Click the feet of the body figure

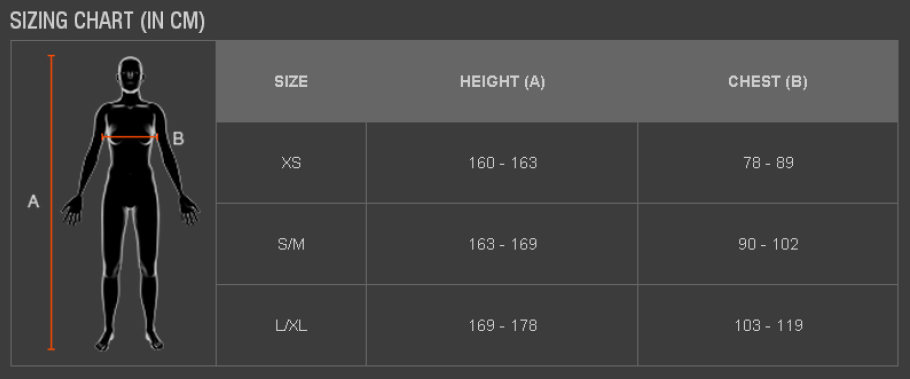(130, 340)
